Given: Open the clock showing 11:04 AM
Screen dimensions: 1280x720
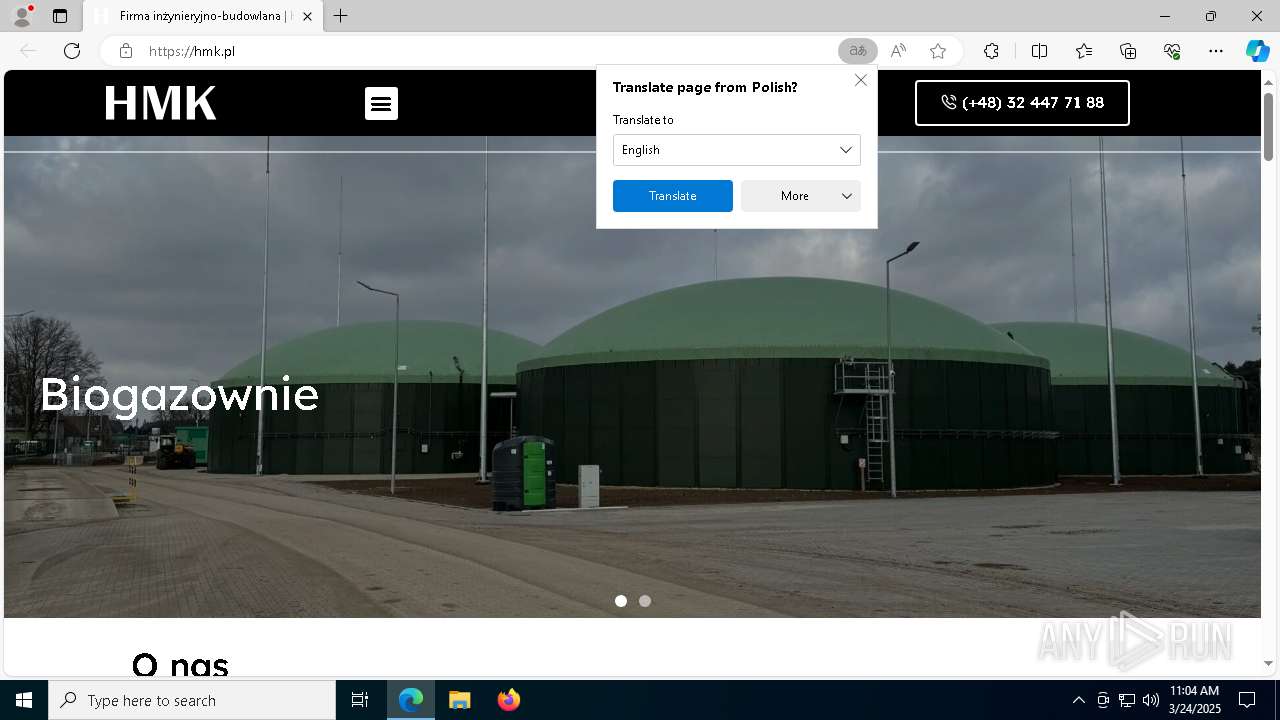Looking at the screenshot, I should coord(1195,700).
